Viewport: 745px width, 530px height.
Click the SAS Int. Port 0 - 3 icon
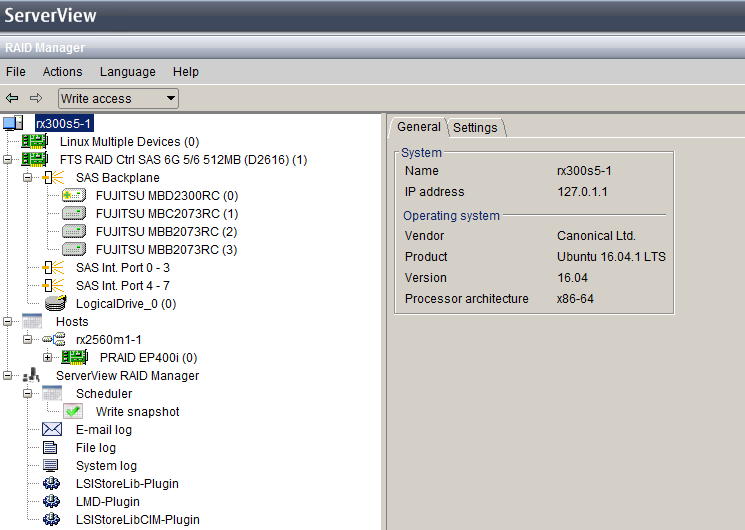[x=53, y=268]
